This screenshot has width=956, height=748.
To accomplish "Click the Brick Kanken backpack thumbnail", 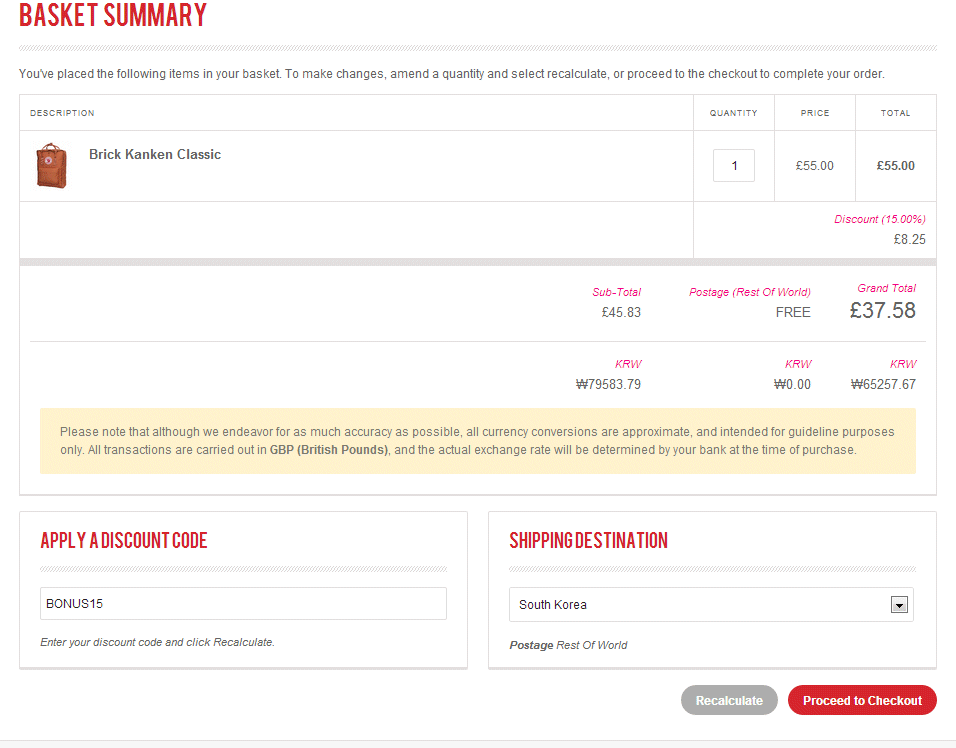I will [51, 166].
